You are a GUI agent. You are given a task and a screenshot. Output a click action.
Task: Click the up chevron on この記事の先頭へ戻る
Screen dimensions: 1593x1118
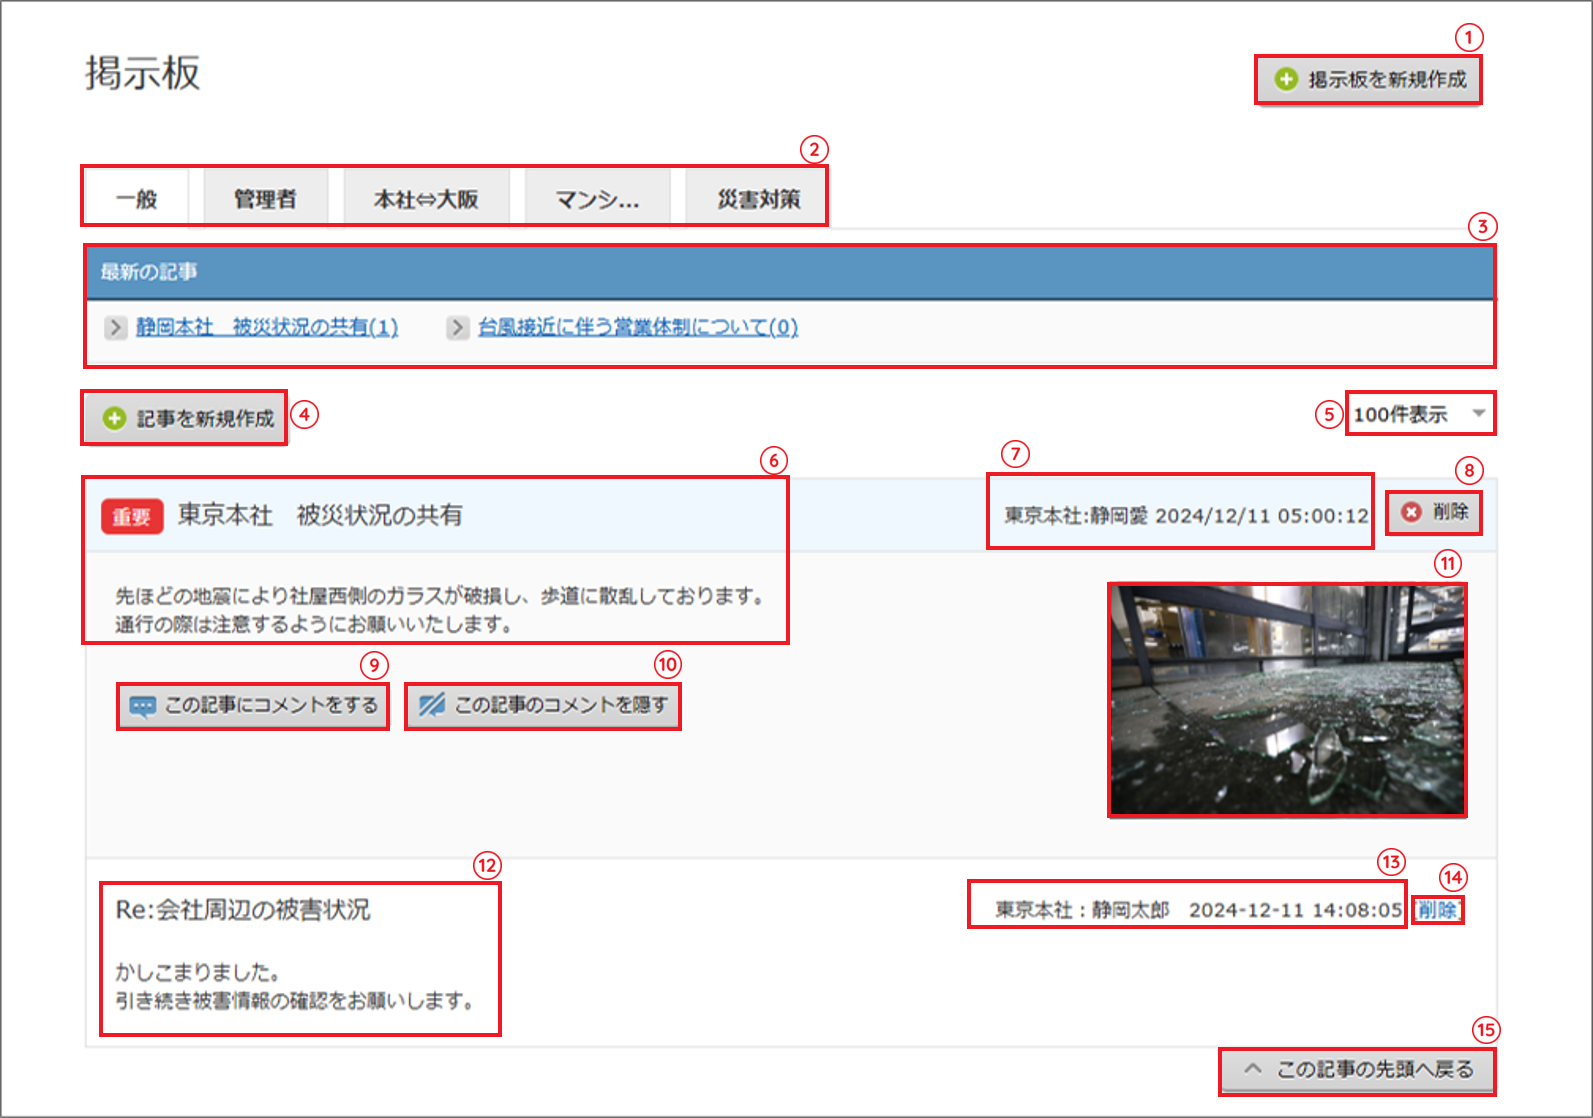click(x=1253, y=1069)
